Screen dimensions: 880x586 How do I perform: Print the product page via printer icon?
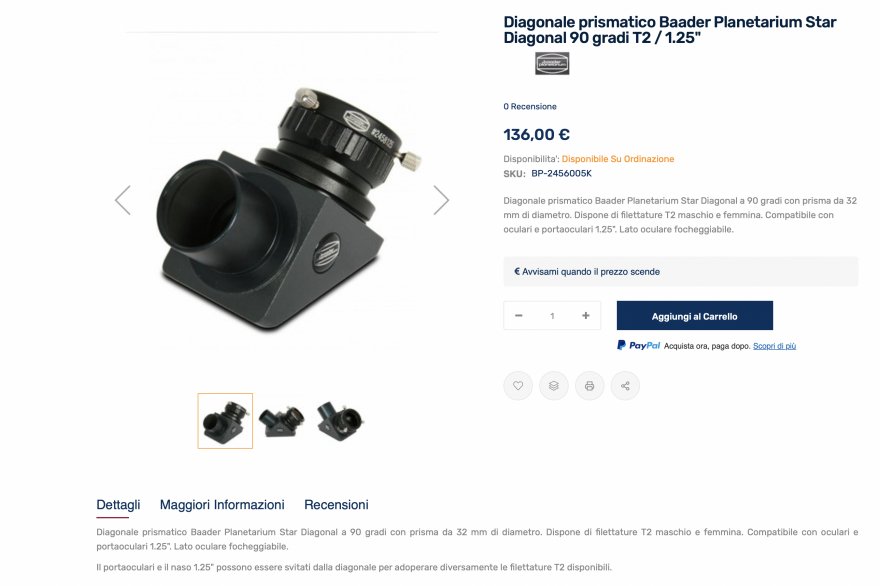[589, 386]
